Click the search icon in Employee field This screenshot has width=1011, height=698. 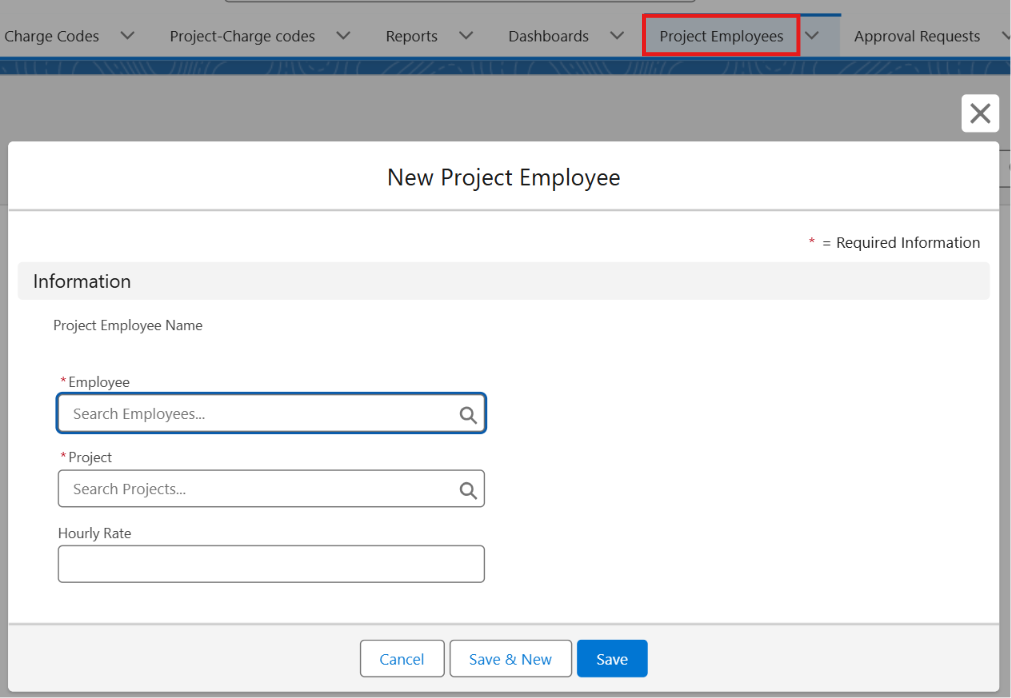(x=468, y=415)
